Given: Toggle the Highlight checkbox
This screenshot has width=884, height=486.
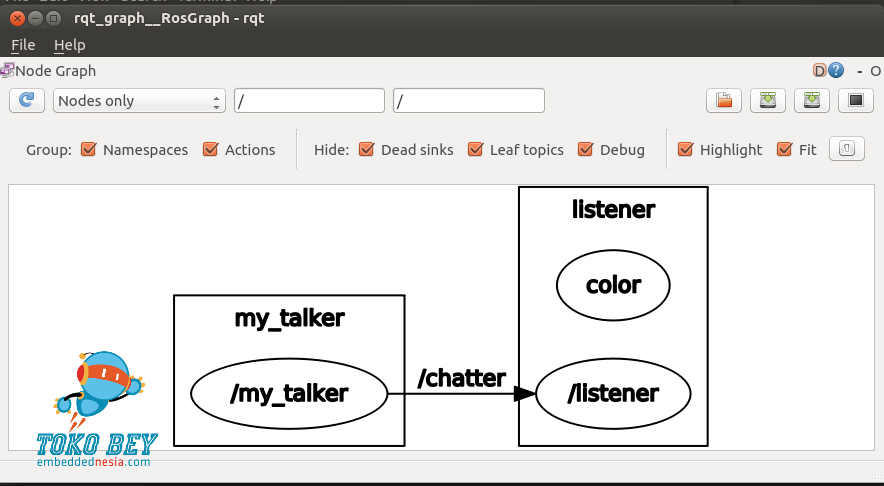Looking at the screenshot, I should pyautogui.click(x=685, y=150).
